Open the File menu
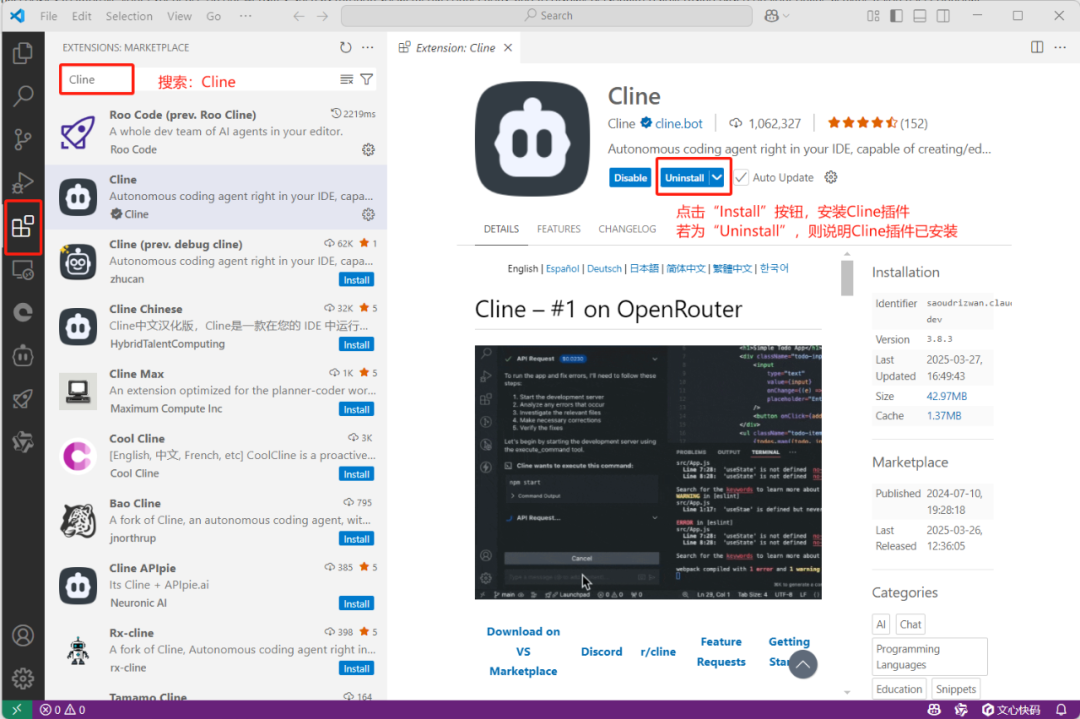Screen dimensions: 1080x719 point(47,15)
